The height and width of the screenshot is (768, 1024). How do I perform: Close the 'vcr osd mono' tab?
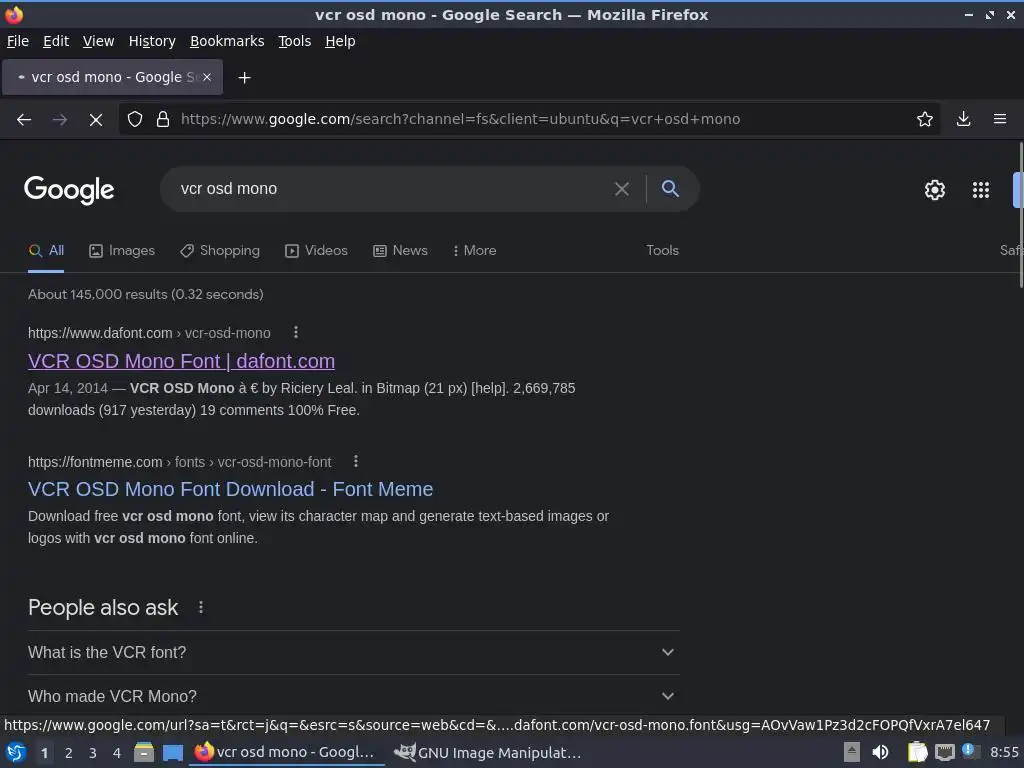pos(206,77)
